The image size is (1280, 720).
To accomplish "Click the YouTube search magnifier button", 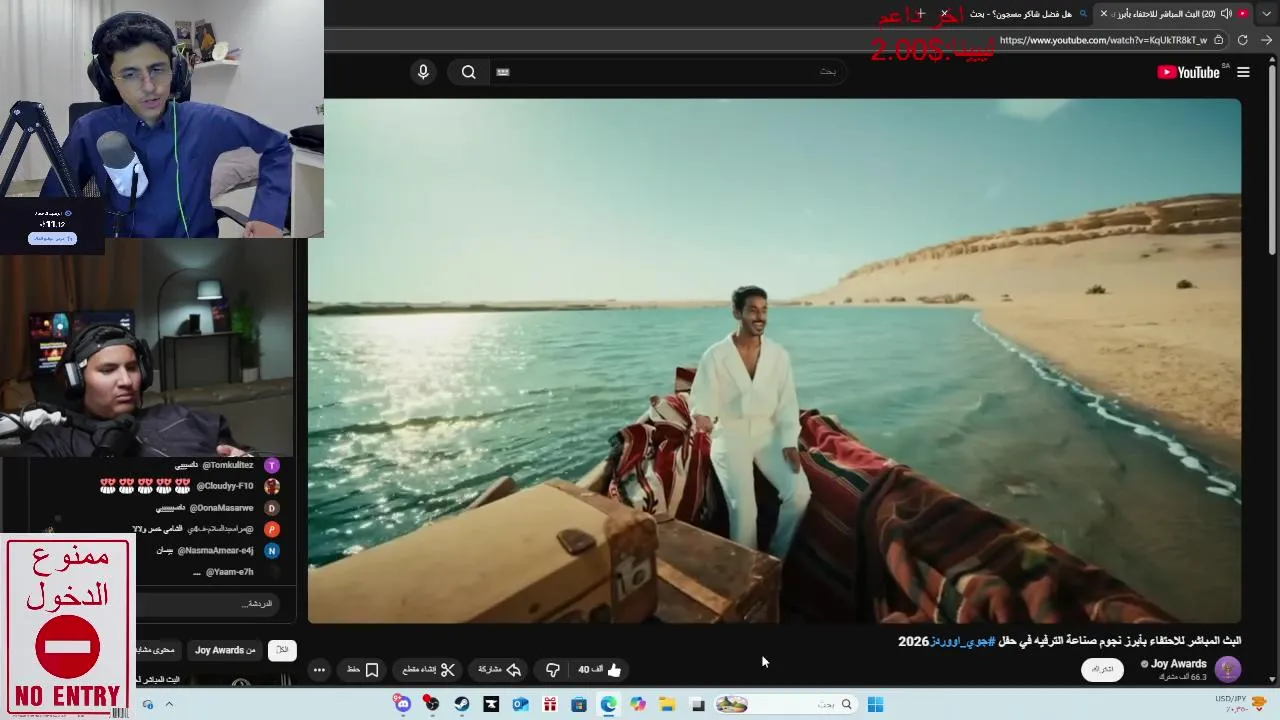I will (468, 72).
